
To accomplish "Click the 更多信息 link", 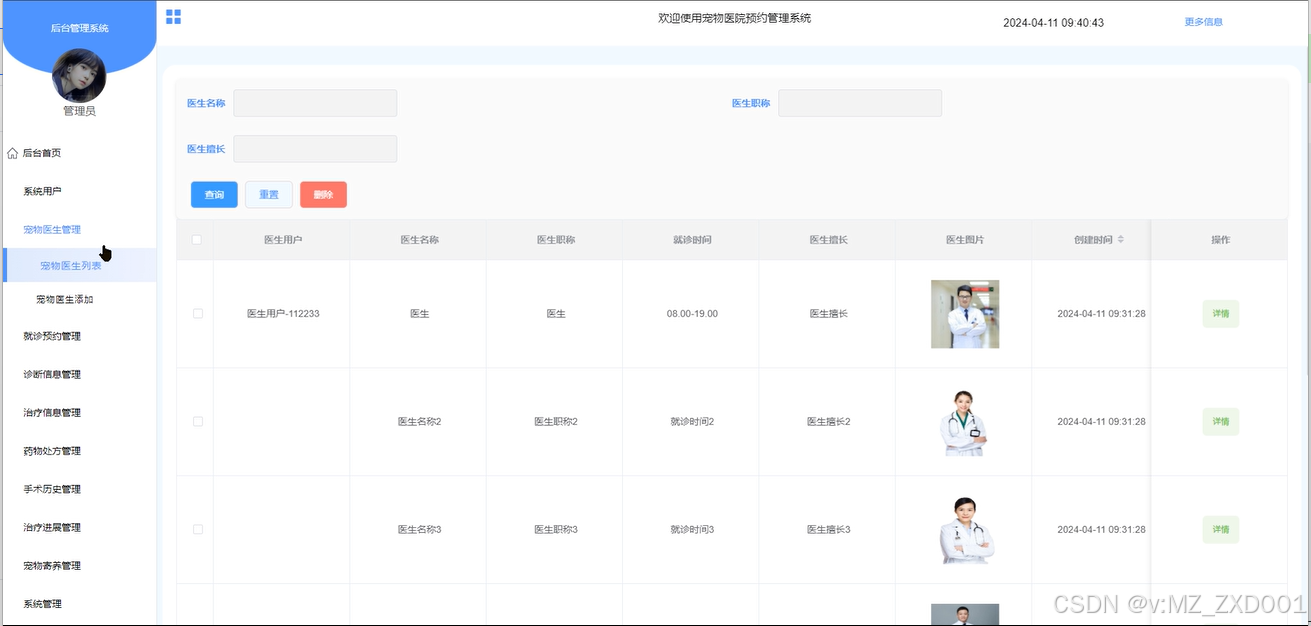I will click(1203, 22).
